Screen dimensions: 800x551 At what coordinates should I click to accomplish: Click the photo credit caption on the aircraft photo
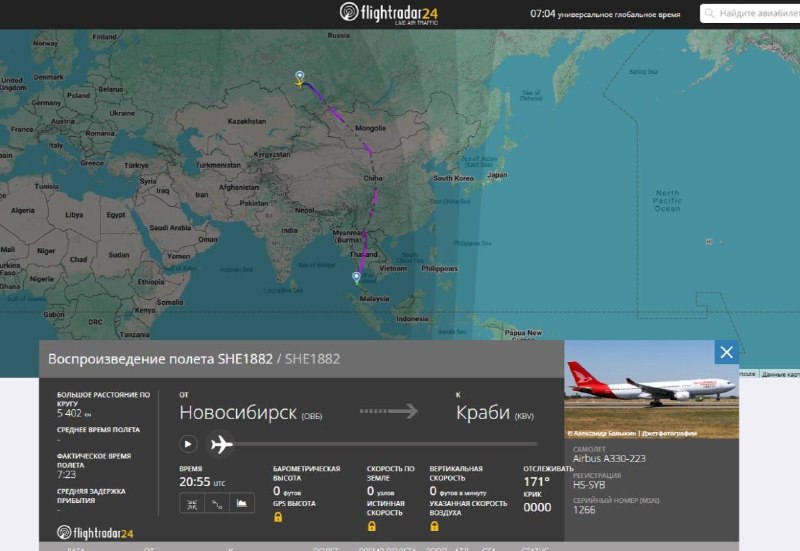[632, 433]
